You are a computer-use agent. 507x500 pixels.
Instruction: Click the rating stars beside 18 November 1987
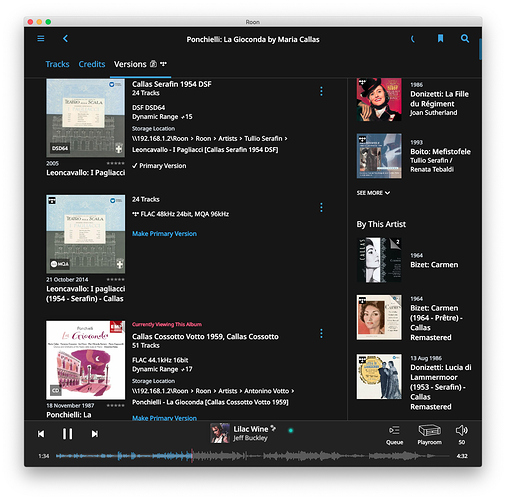click(x=116, y=405)
